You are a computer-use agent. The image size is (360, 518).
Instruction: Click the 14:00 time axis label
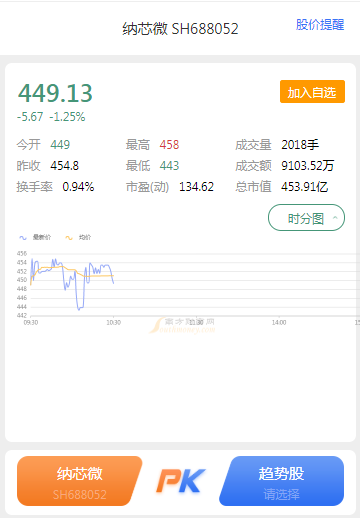[279, 322]
